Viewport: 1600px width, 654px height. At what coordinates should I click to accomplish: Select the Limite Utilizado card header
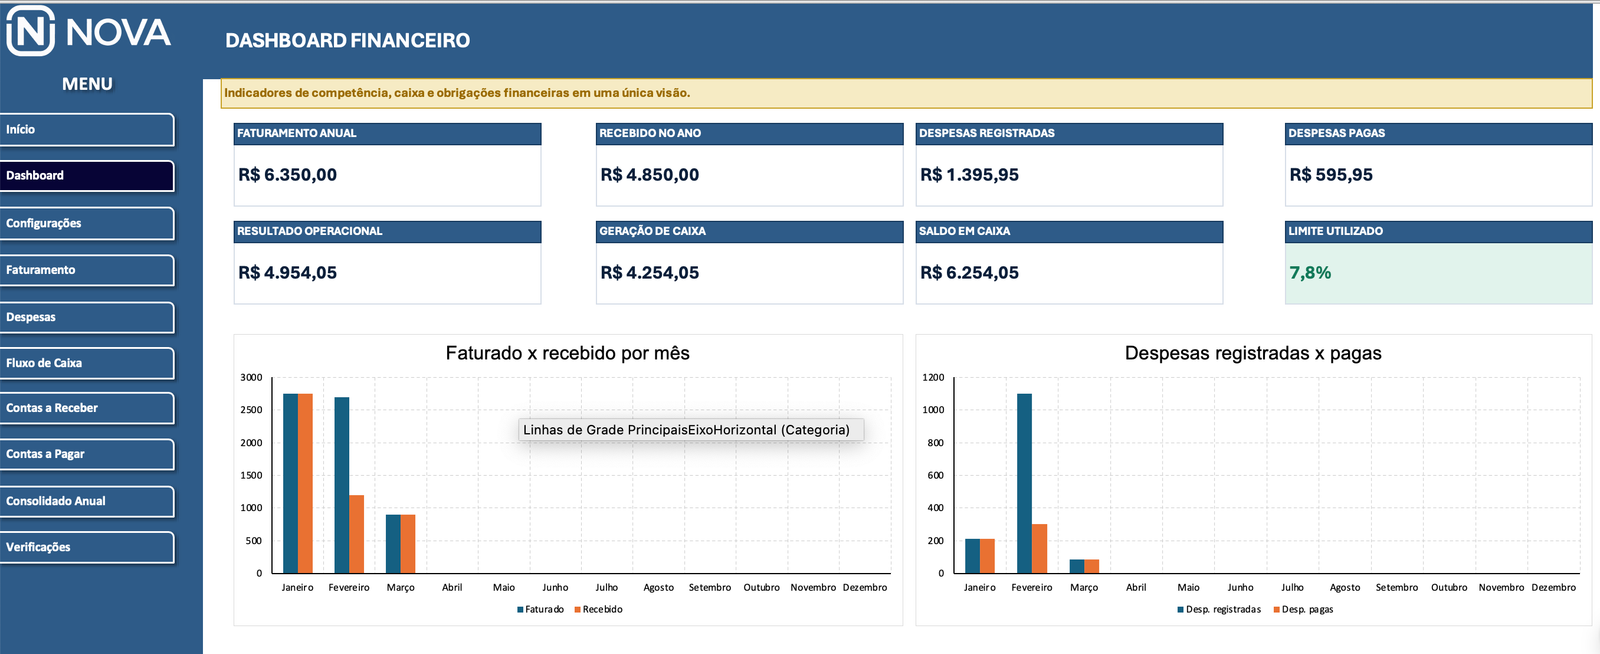(1438, 232)
